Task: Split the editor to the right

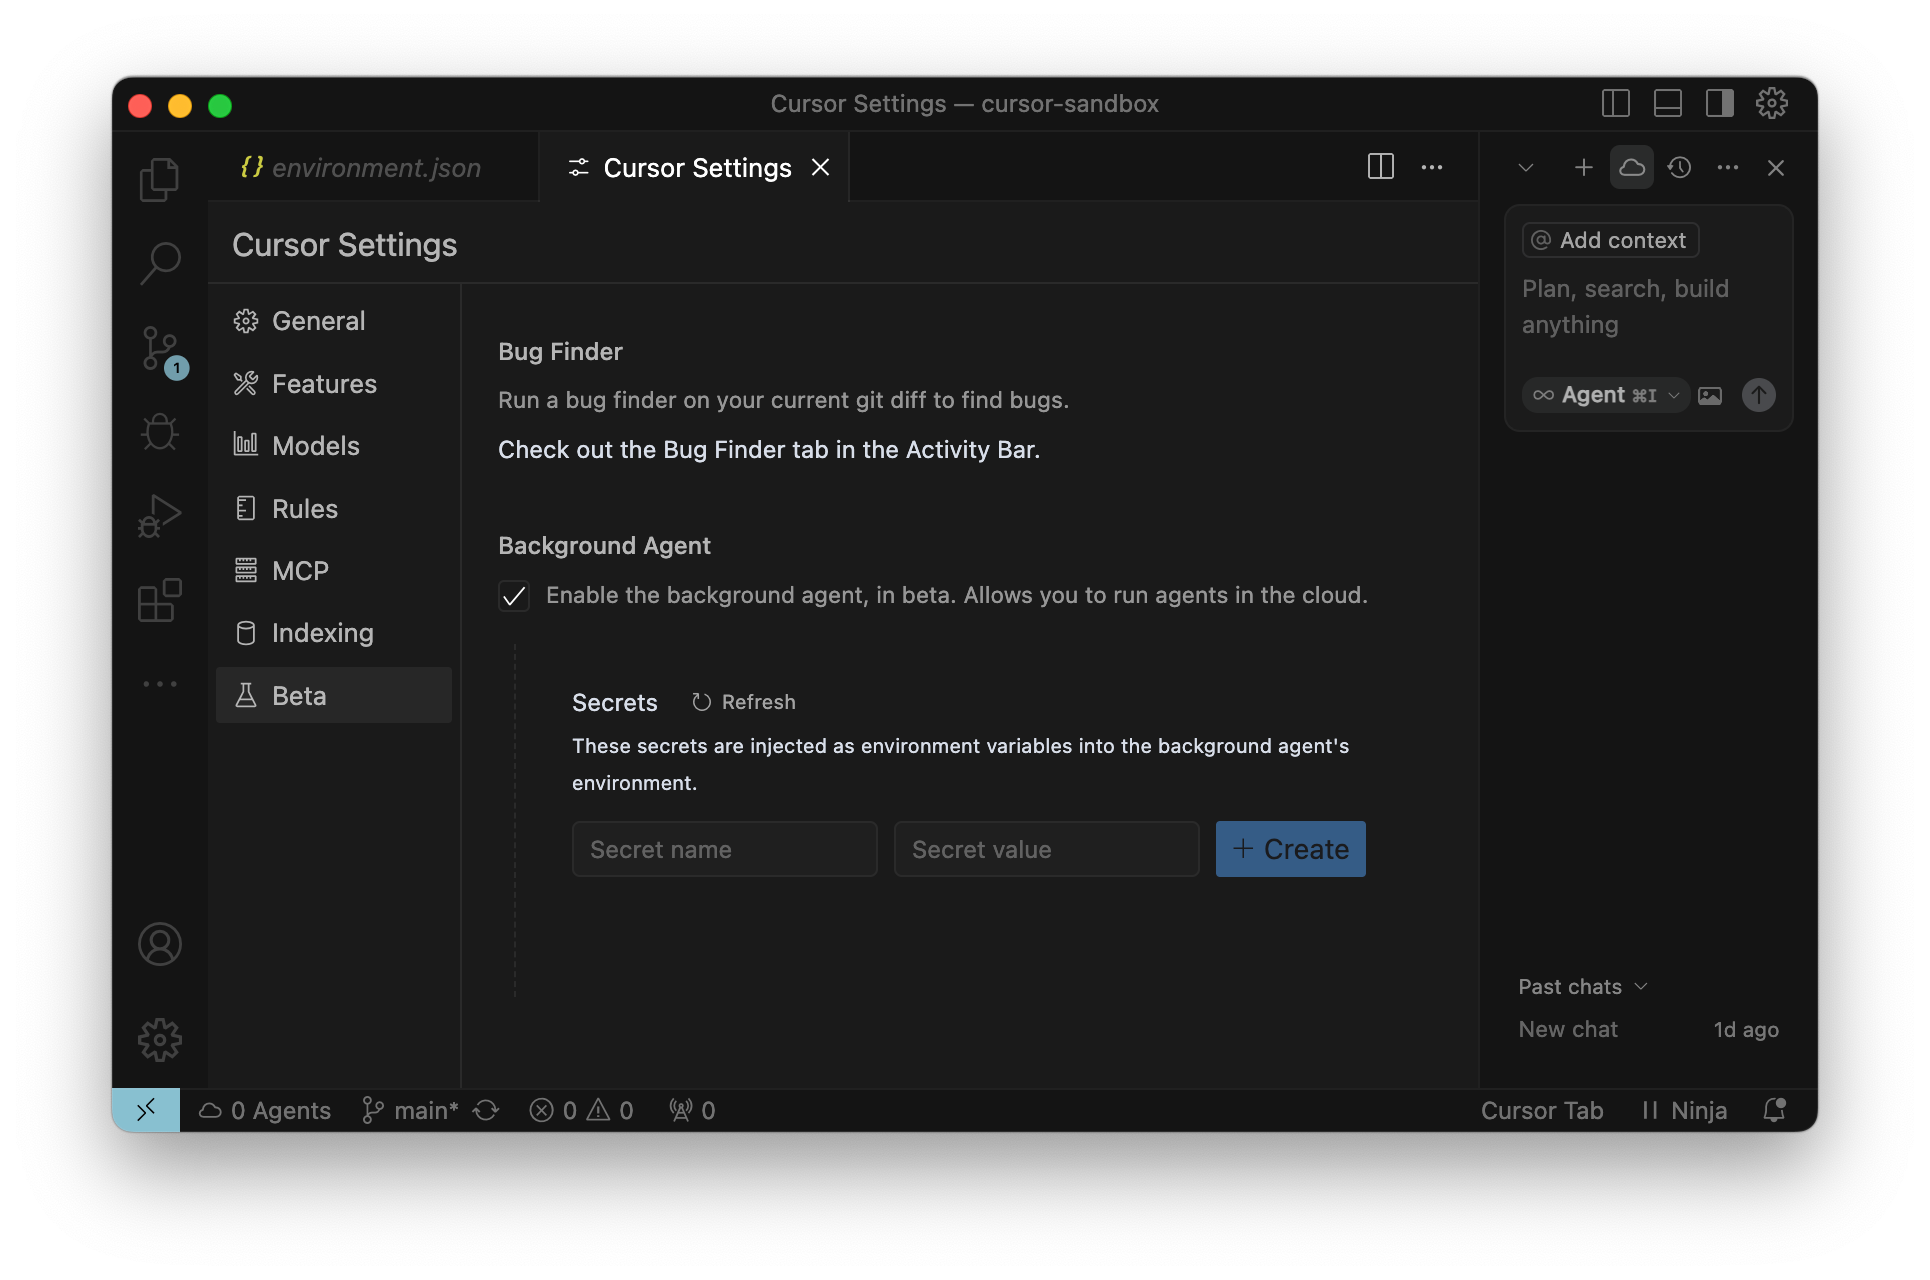Action: (1380, 167)
